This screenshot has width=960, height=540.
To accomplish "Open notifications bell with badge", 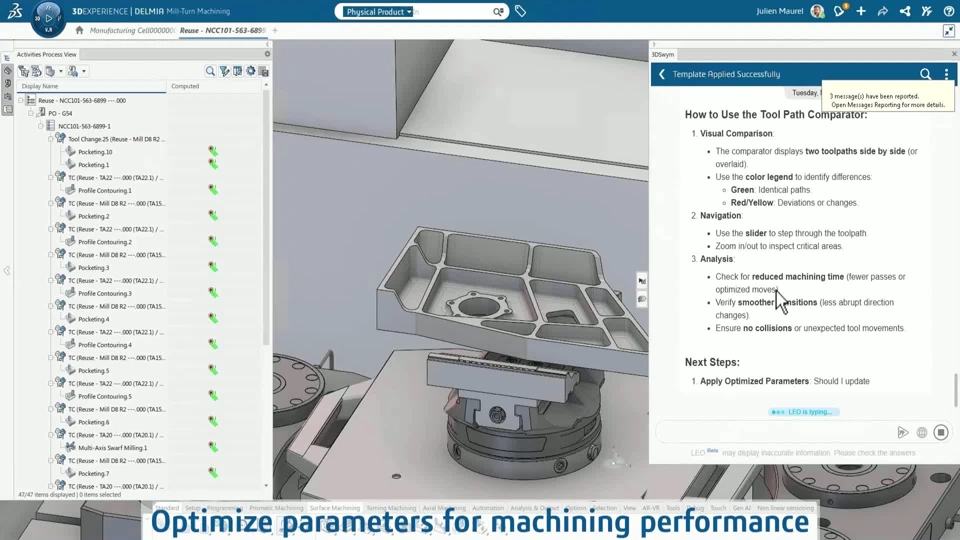I will click(x=840, y=11).
